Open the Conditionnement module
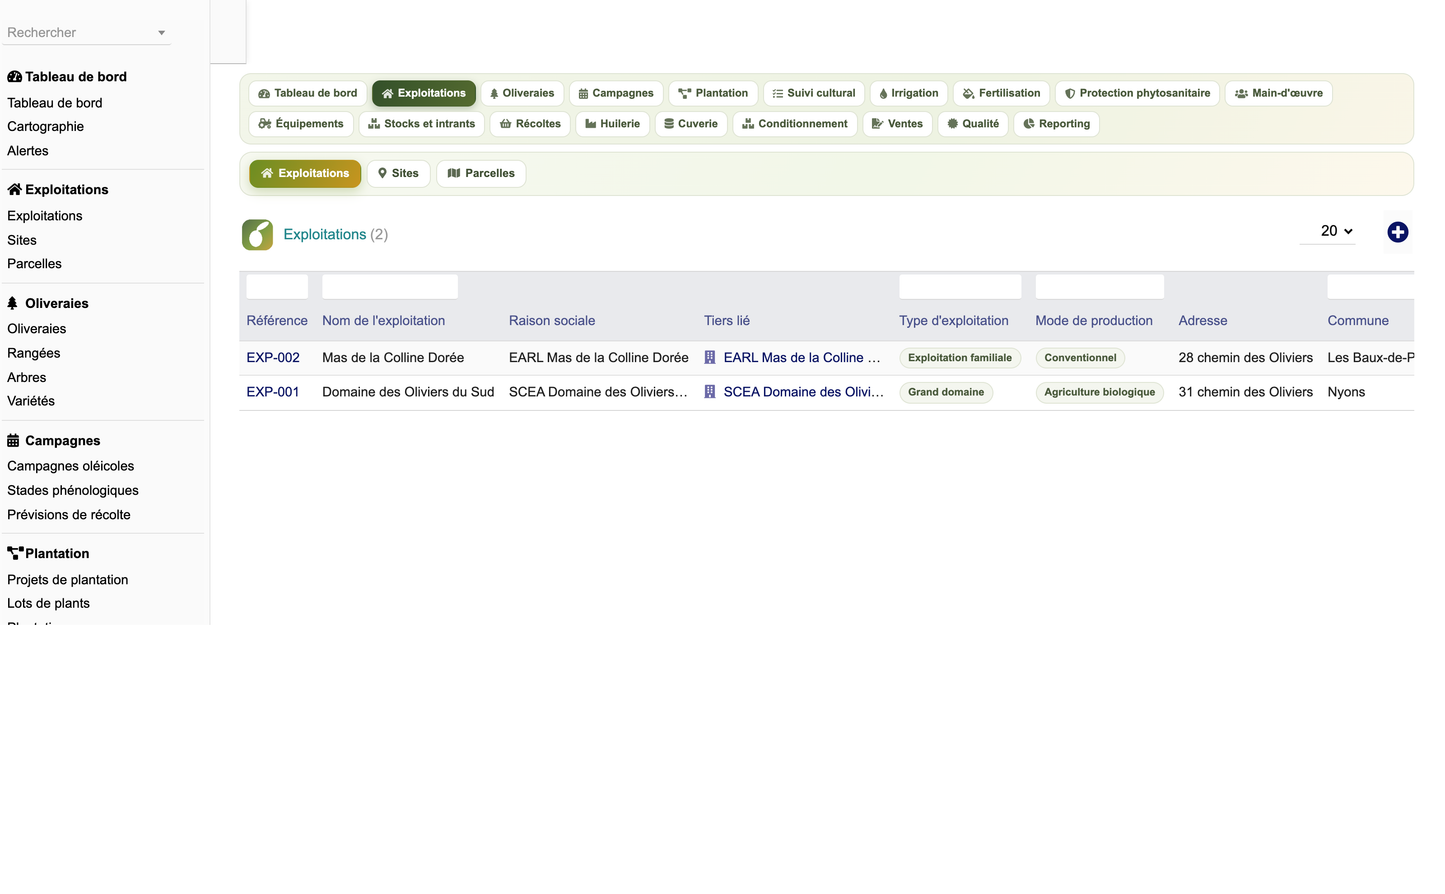 pos(795,124)
